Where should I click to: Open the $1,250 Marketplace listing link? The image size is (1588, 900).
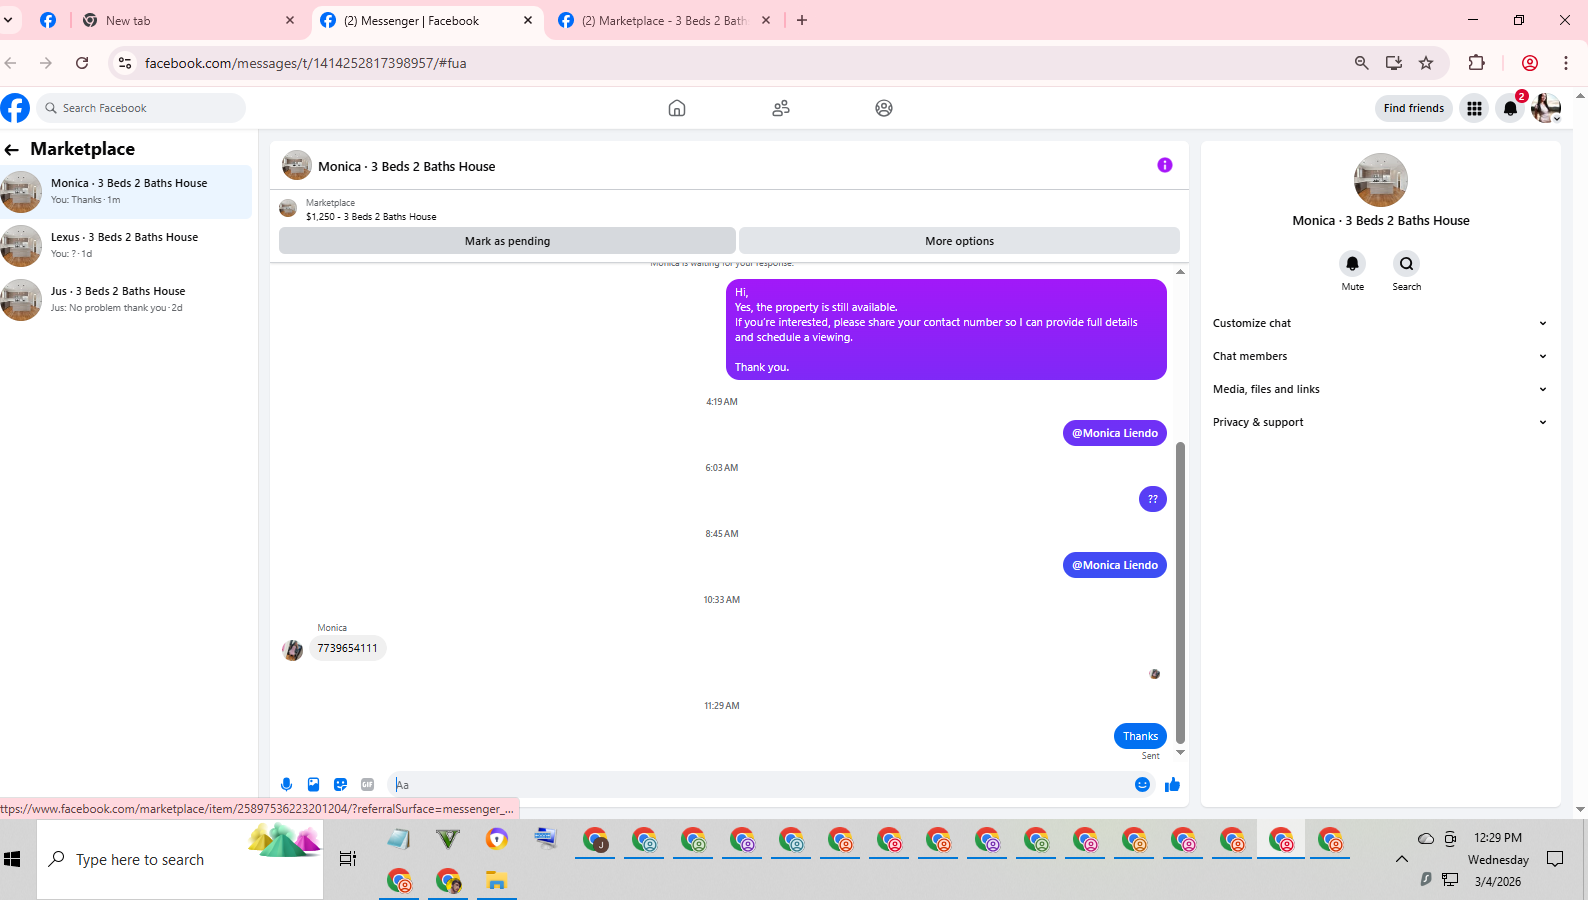point(371,216)
